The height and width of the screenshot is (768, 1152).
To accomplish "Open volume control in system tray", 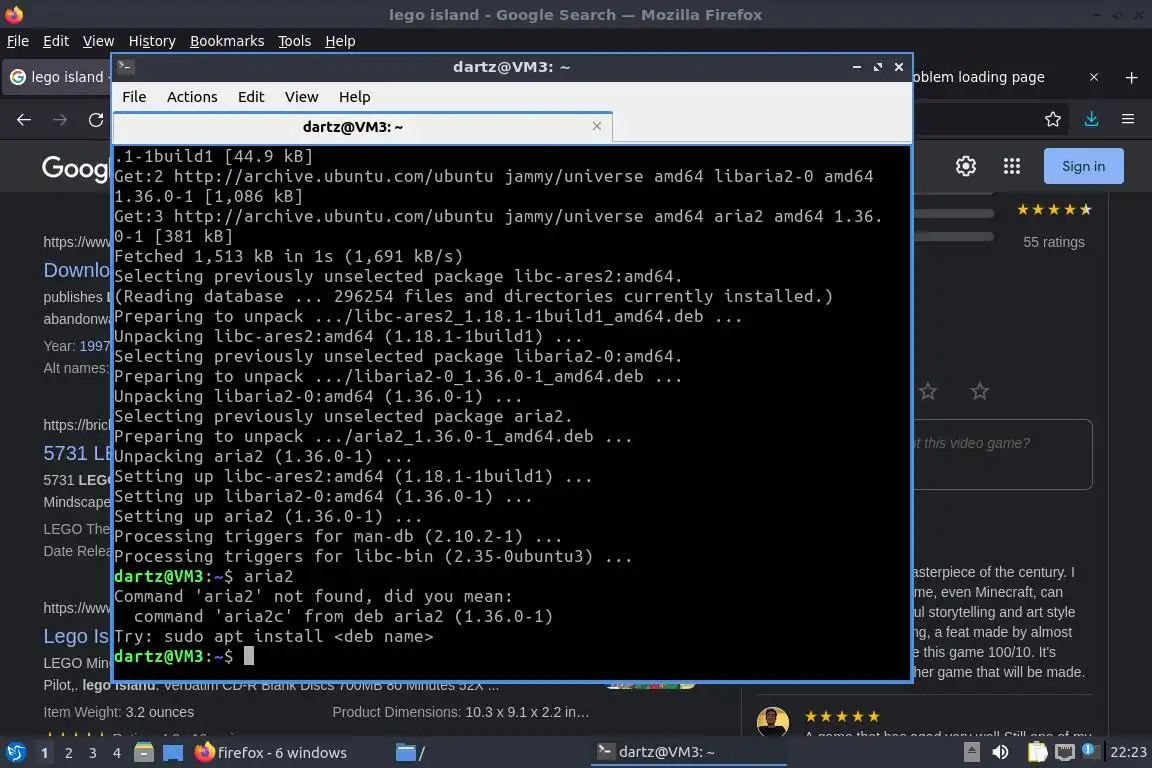I will point(1000,752).
